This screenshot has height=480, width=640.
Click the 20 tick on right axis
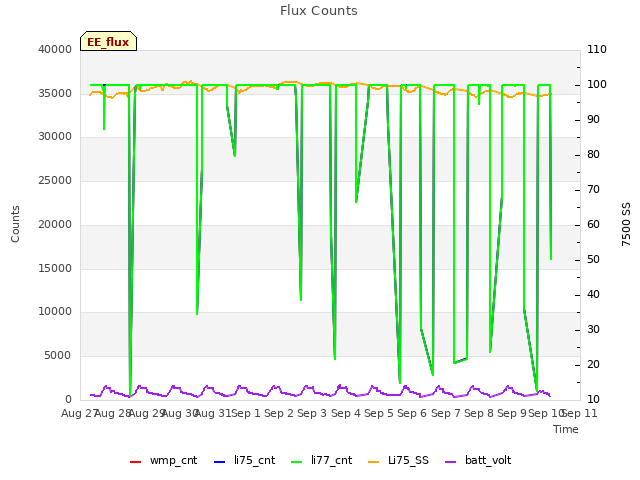pos(593,364)
